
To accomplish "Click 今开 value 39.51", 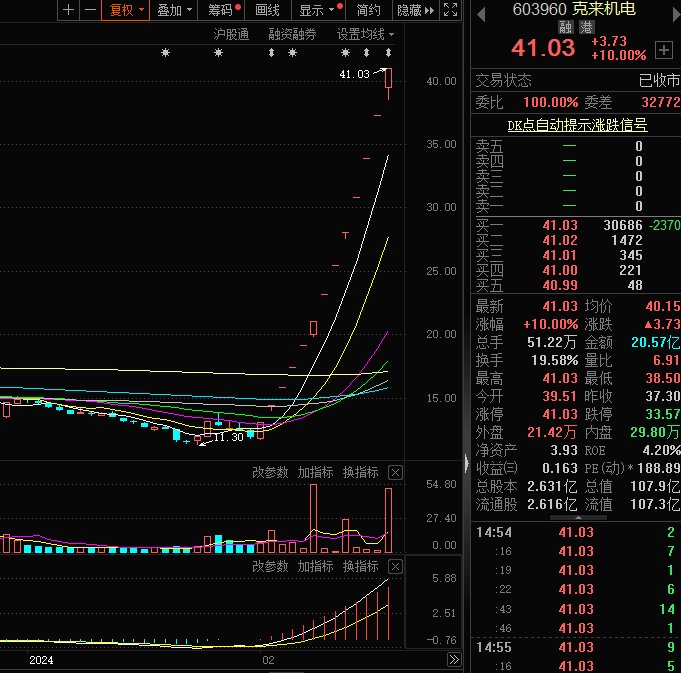I will [560, 396].
